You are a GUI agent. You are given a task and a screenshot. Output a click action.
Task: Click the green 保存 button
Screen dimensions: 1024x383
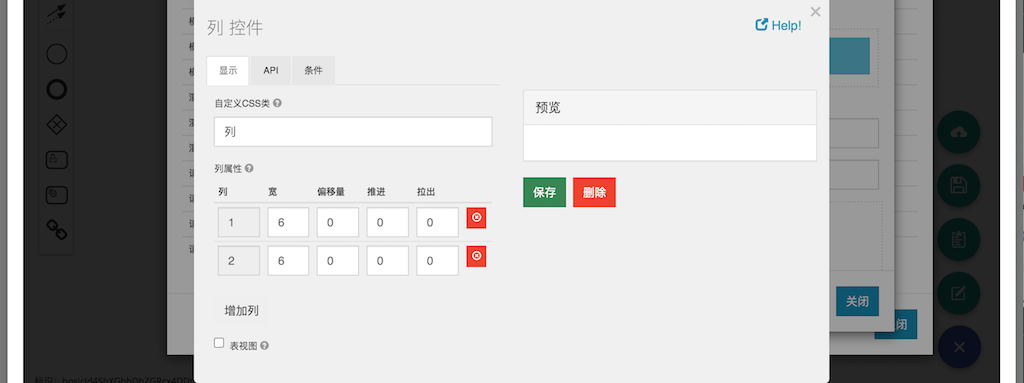(x=545, y=192)
